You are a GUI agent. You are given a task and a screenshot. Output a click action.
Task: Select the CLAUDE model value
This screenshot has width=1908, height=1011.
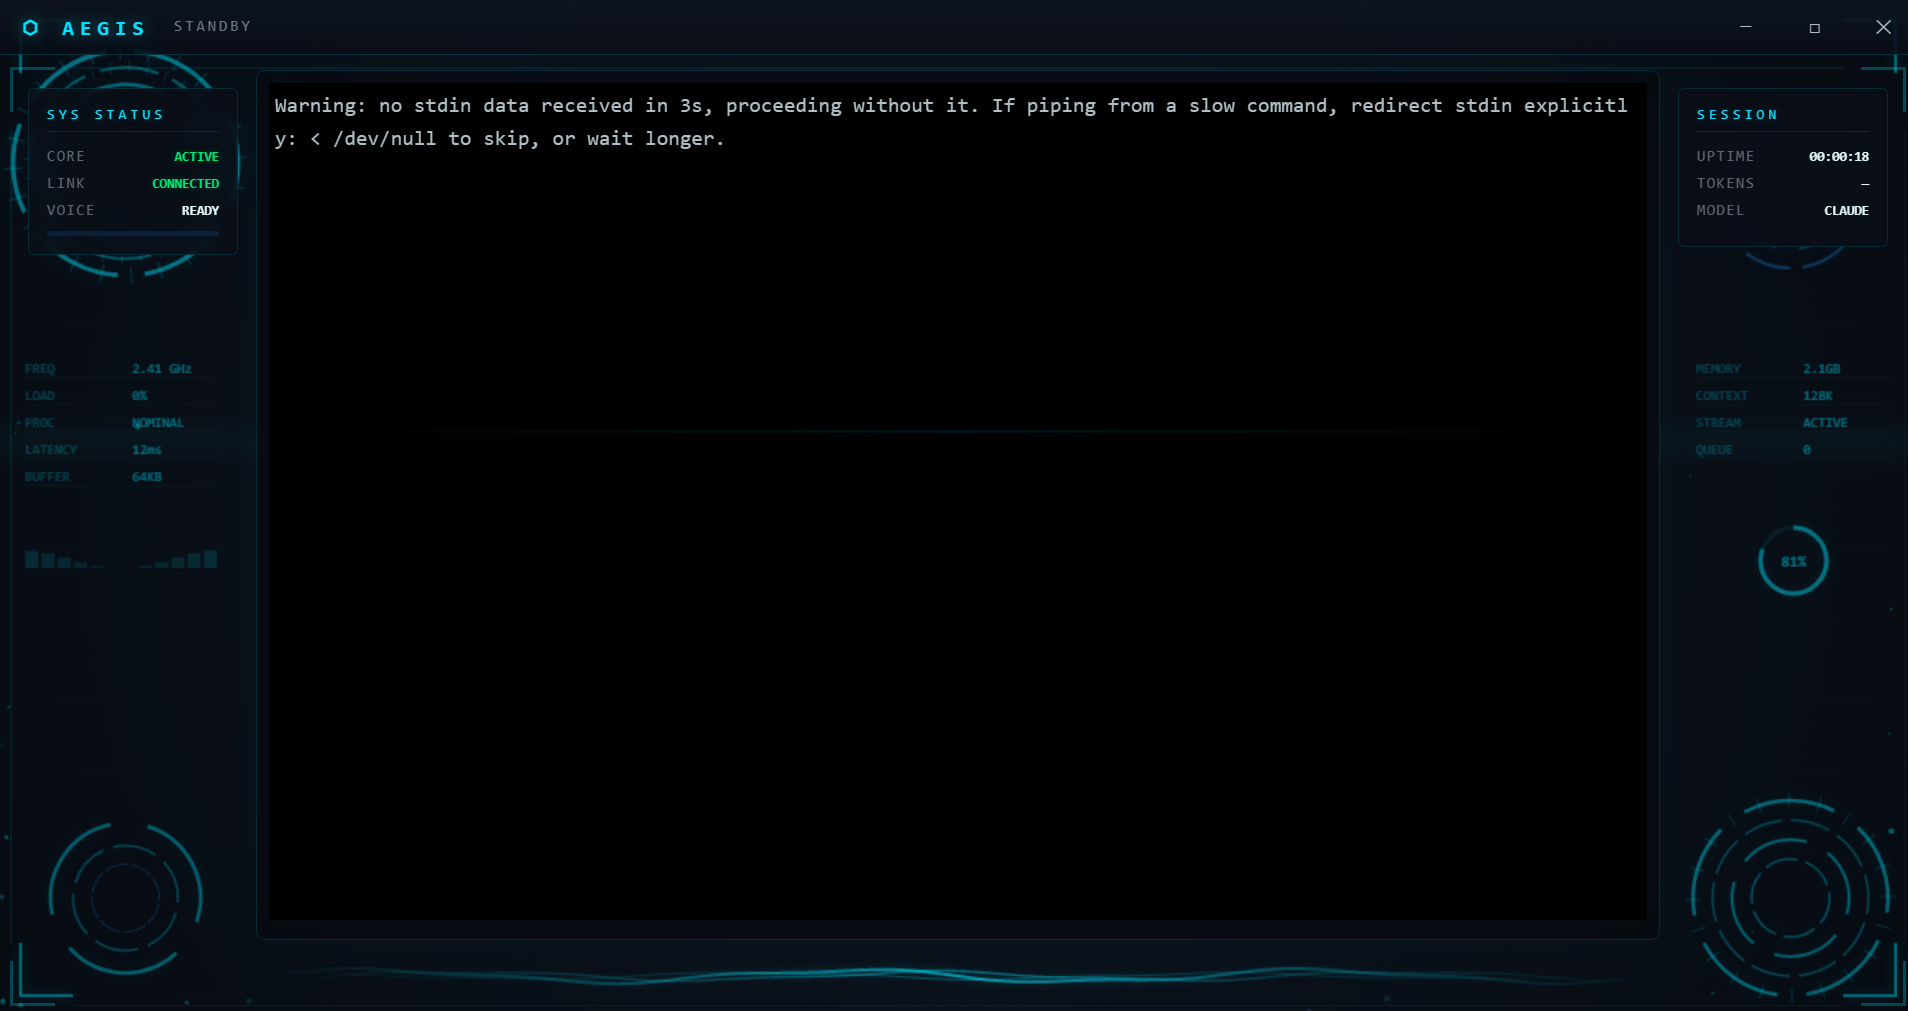click(x=1846, y=211)
